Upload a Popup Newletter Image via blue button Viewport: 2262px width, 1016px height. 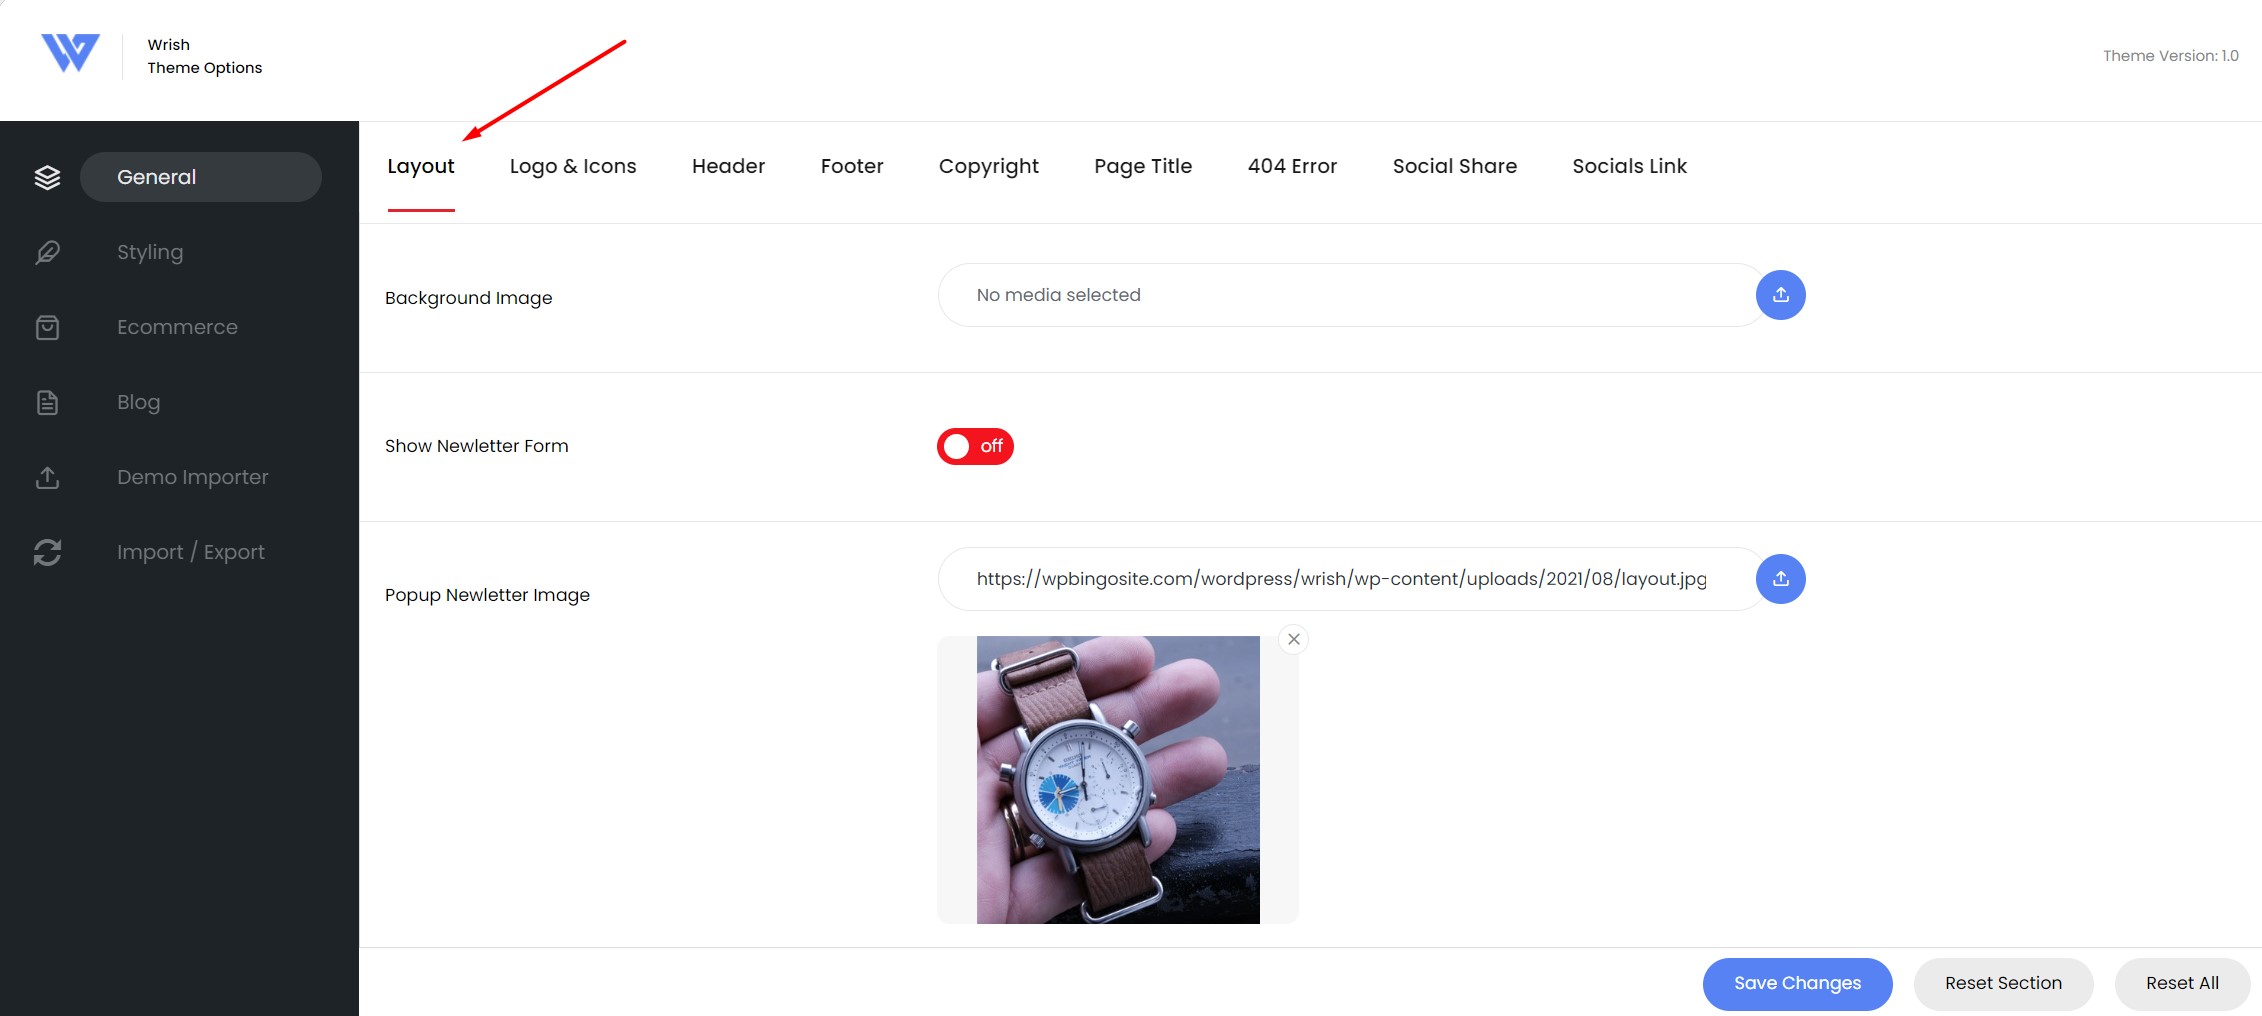(x=1780, y=579)
